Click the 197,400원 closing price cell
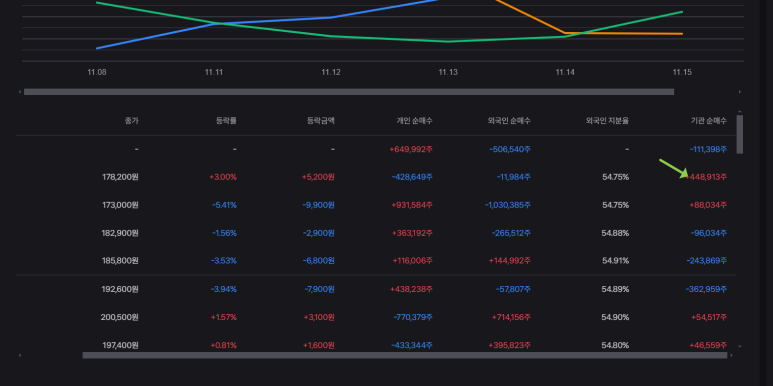 pos(120,346)
